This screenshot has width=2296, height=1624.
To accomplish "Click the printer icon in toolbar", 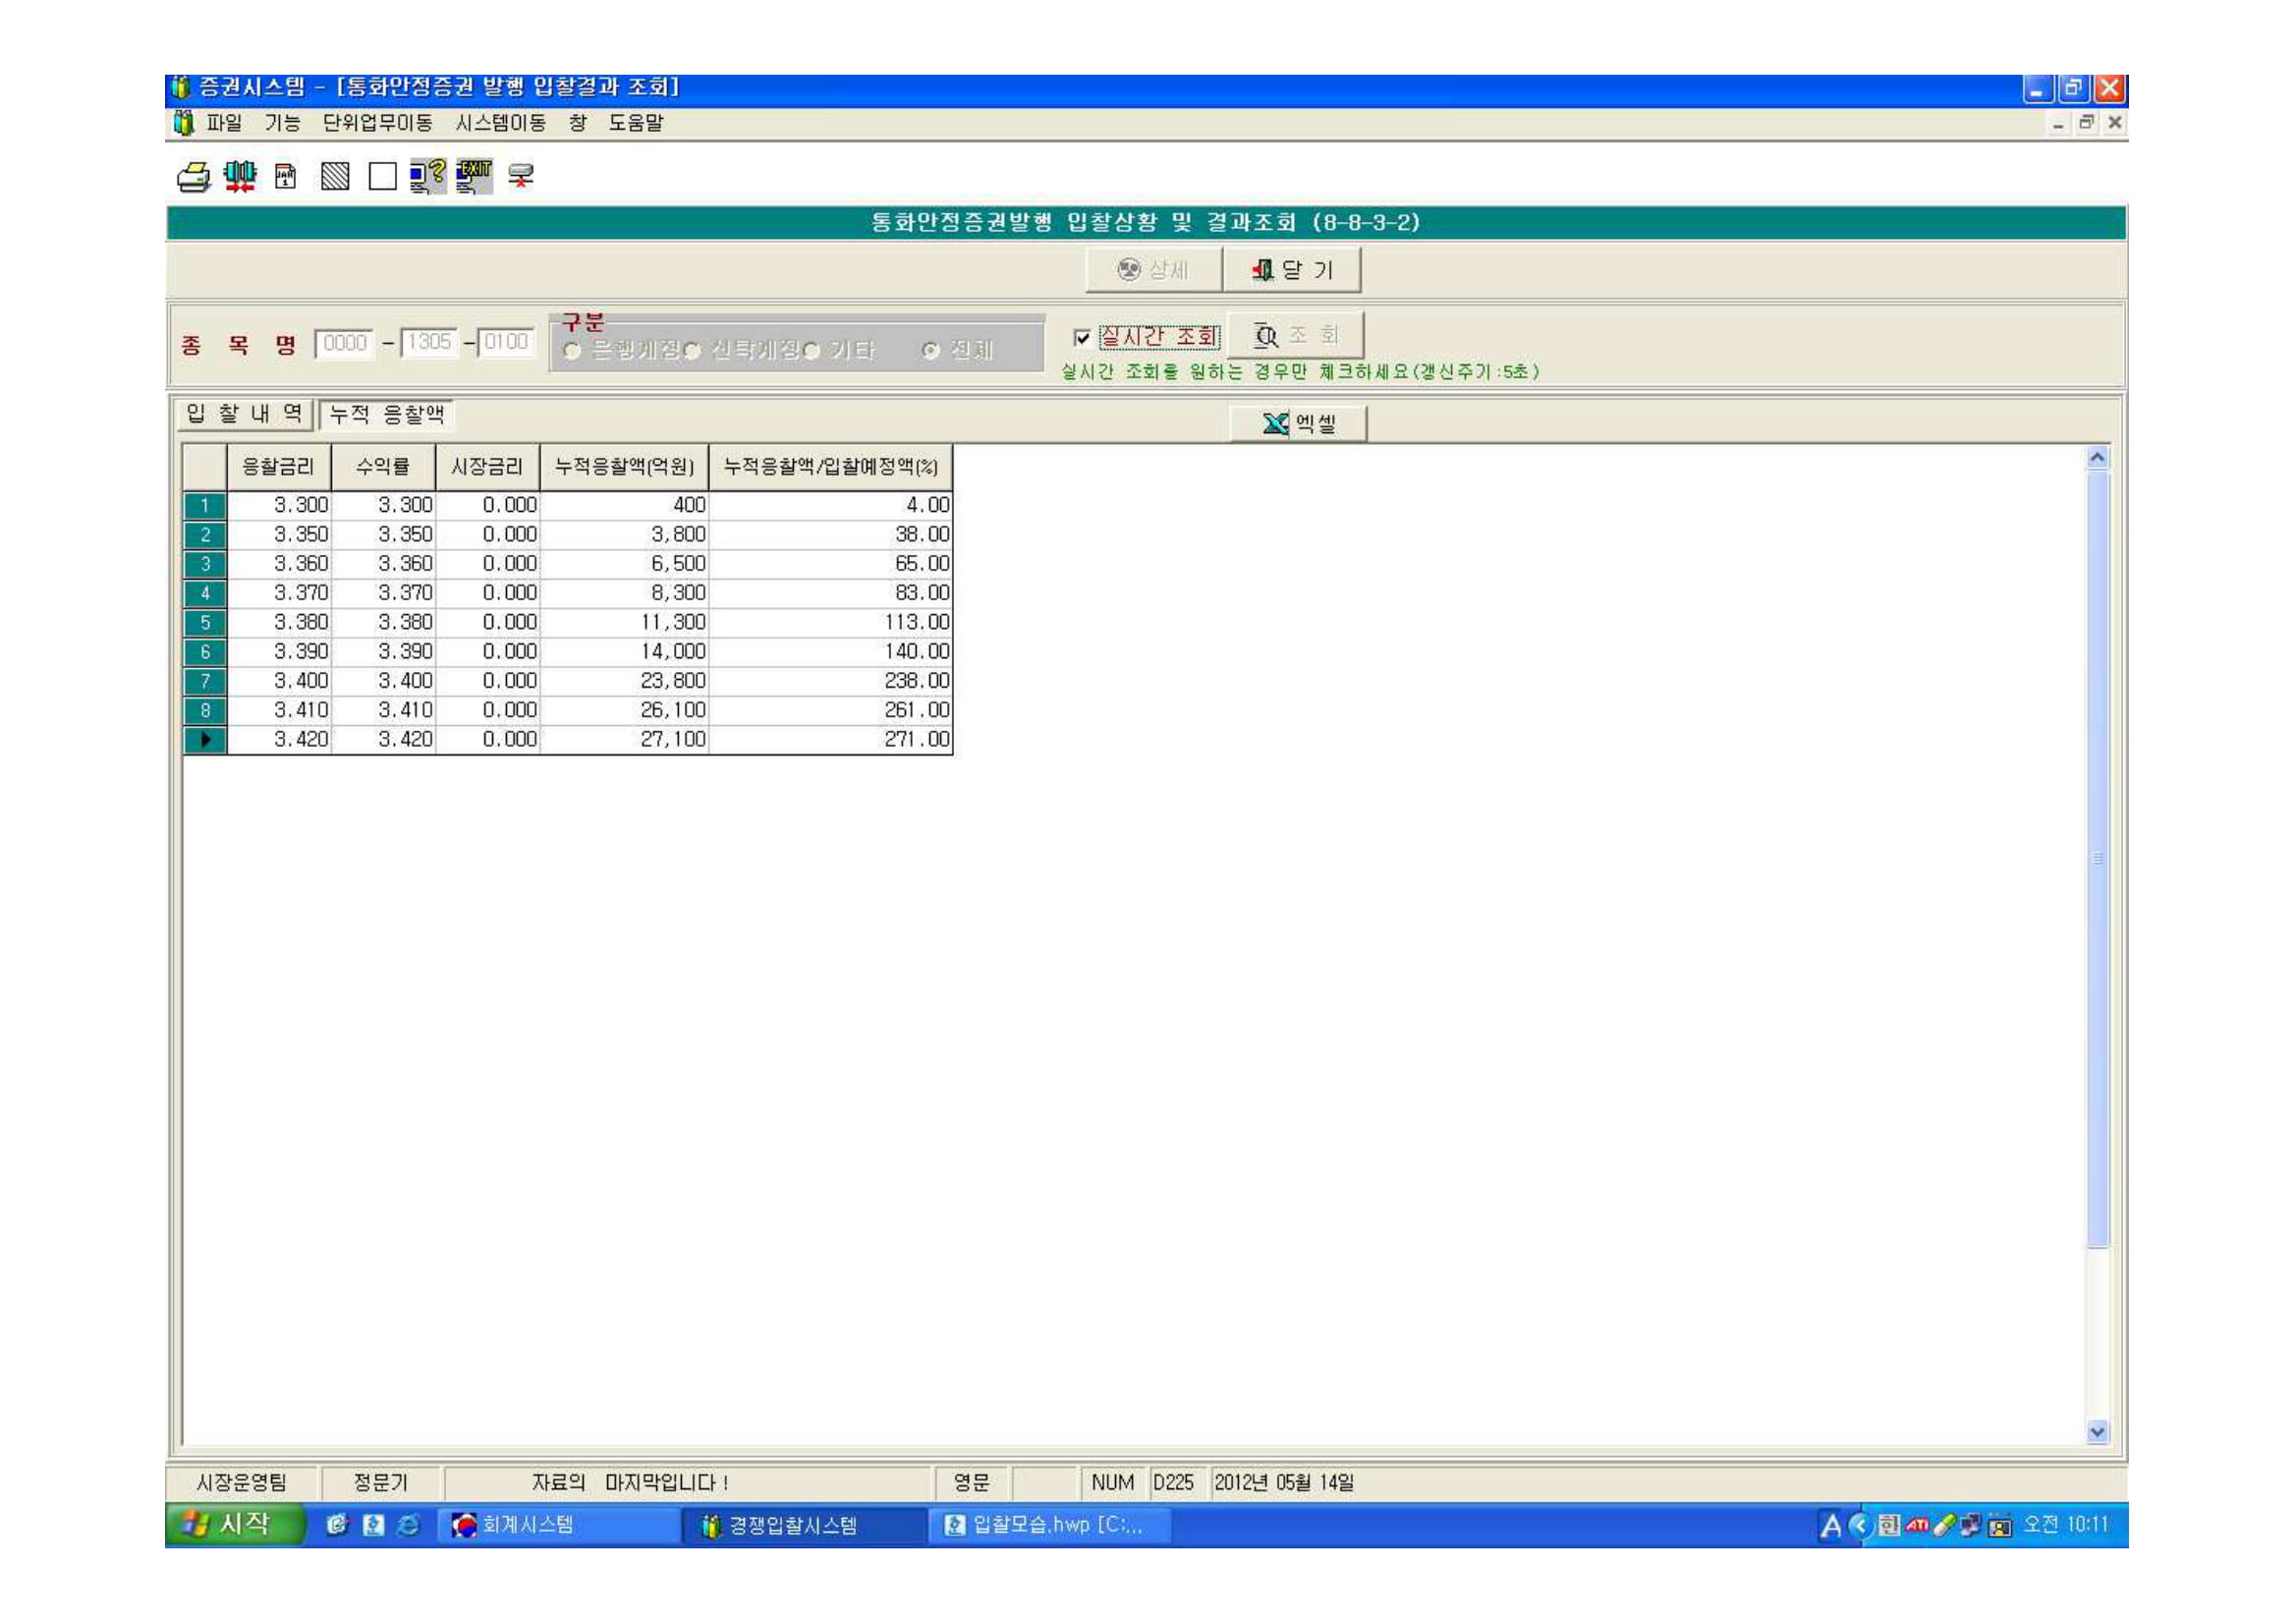I will click(x=194, y=177).
